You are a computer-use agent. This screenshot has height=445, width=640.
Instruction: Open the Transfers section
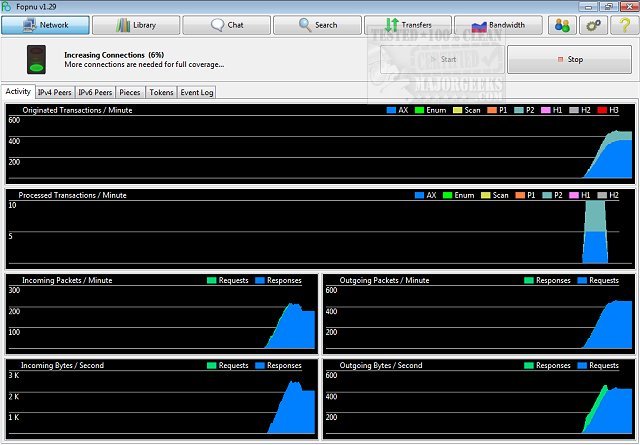408,25
